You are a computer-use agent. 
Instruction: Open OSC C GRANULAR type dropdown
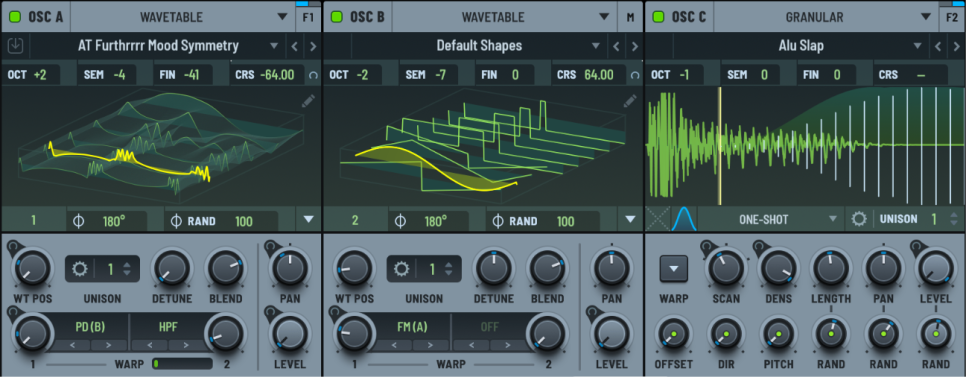(826, 17)
